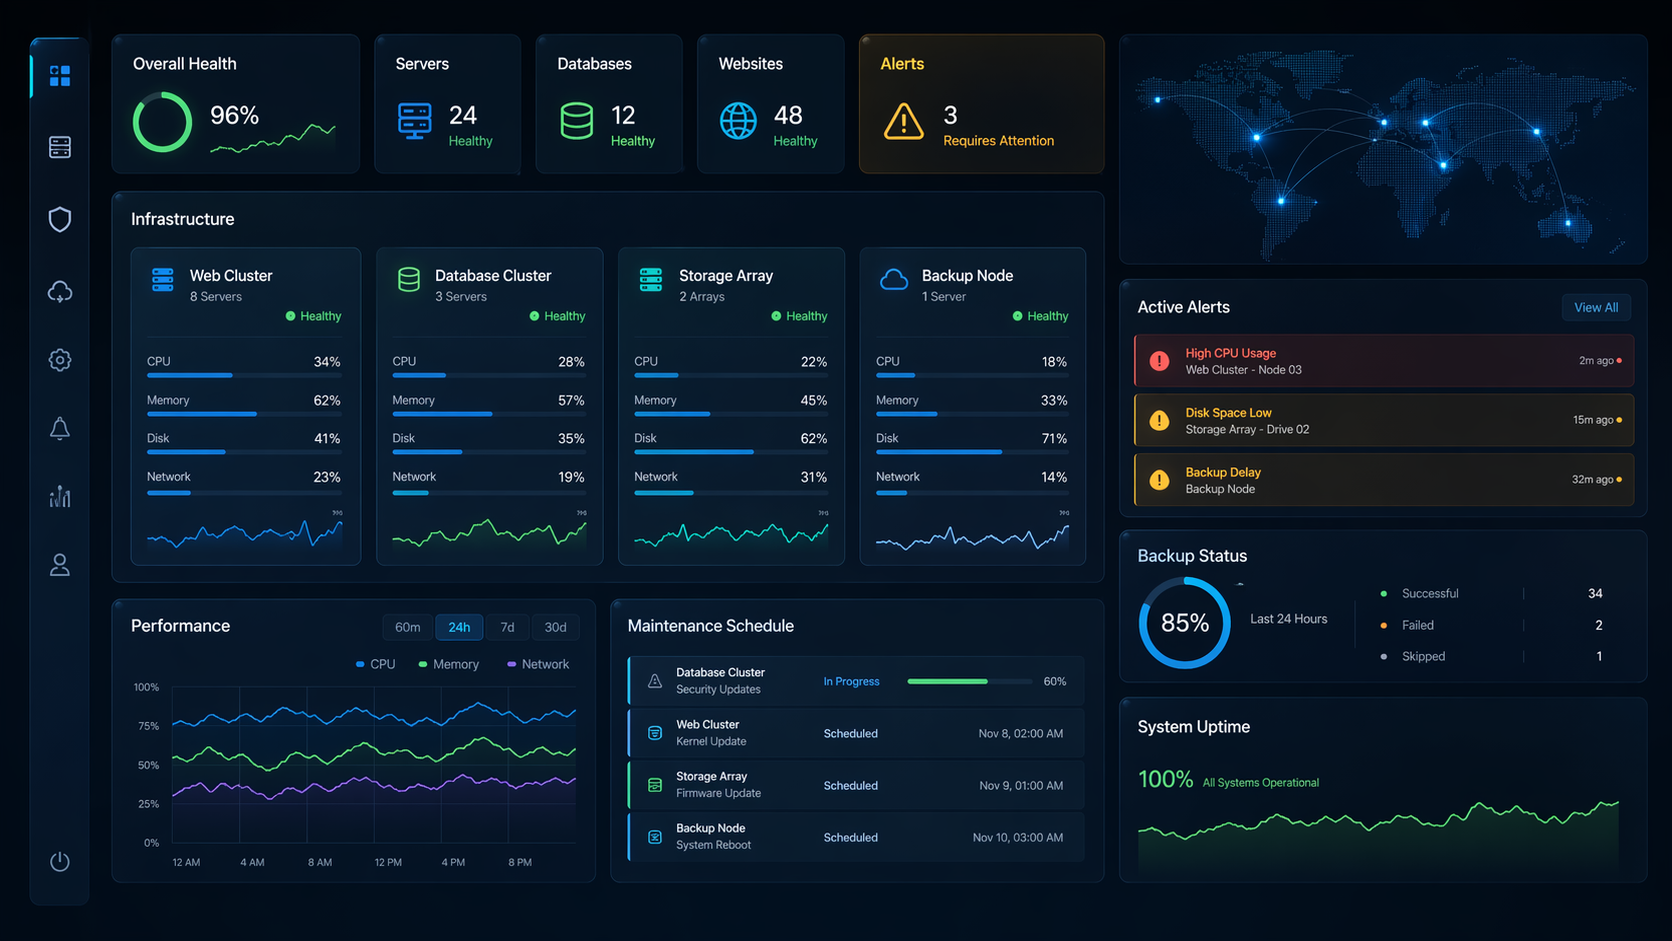Click the Failed backups row

(x=1492, y=625)
